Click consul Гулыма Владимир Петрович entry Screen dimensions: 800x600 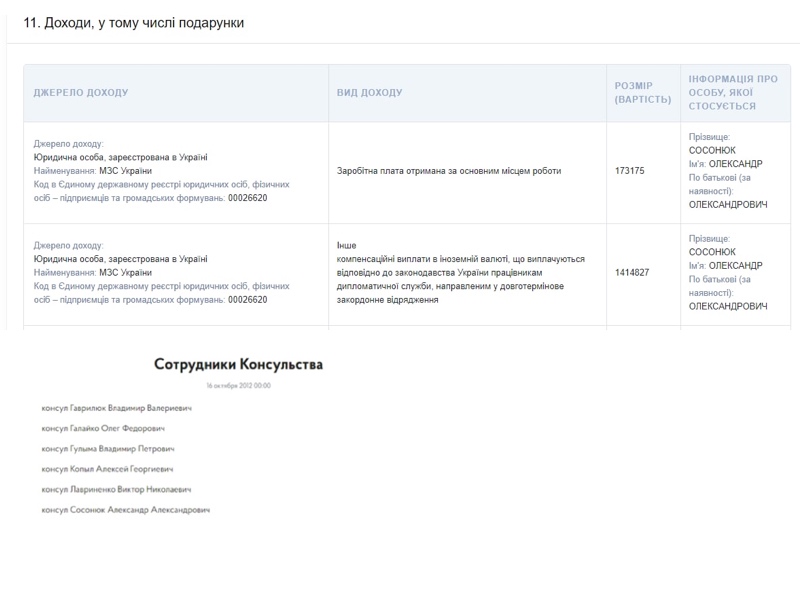(x=108, y=449)
